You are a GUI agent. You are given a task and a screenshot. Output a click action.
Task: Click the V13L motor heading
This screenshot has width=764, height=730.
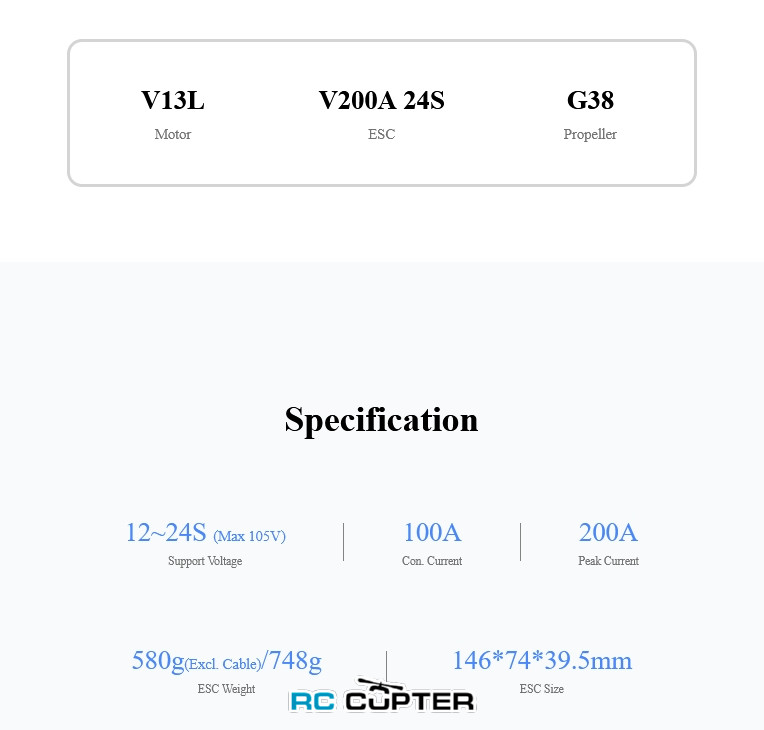point(173,100)
